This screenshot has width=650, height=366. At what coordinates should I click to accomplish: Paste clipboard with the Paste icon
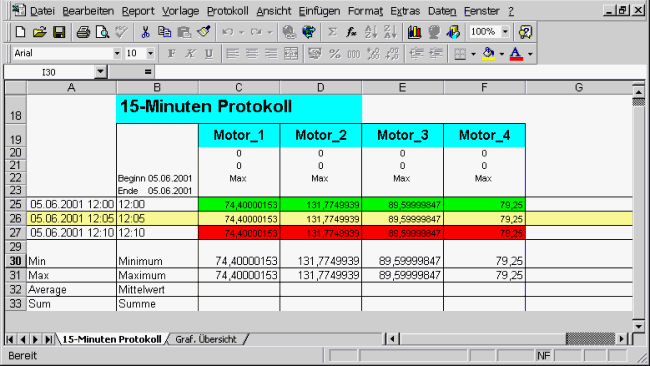[x=184, y=32]
